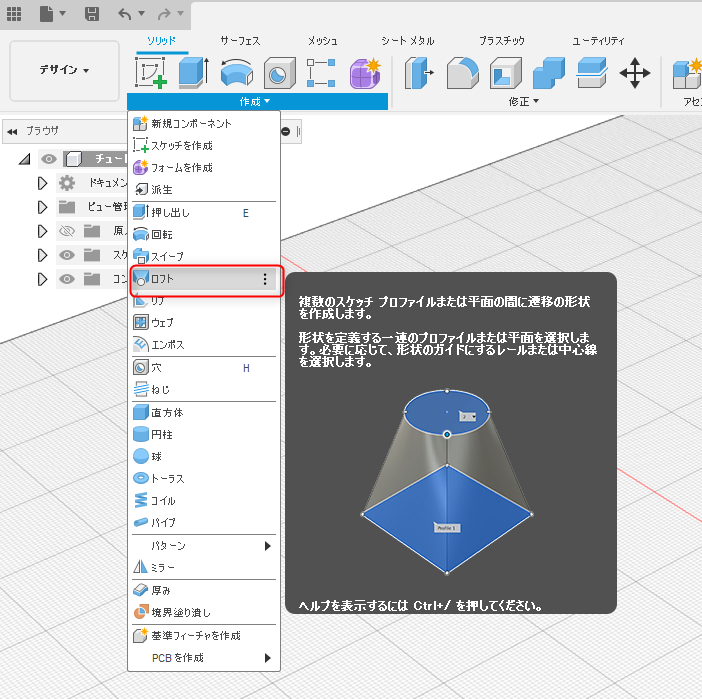Expand the ドキュメント設定 tree node

click(43, 183)
